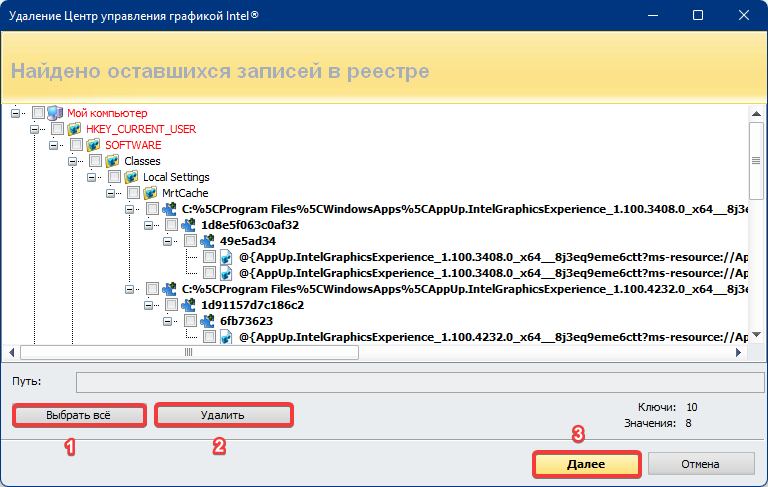Viewport: 768px width, 487px height.
Task: Click the 6fb73623 key icon
Action: click(x=208, y=321)
